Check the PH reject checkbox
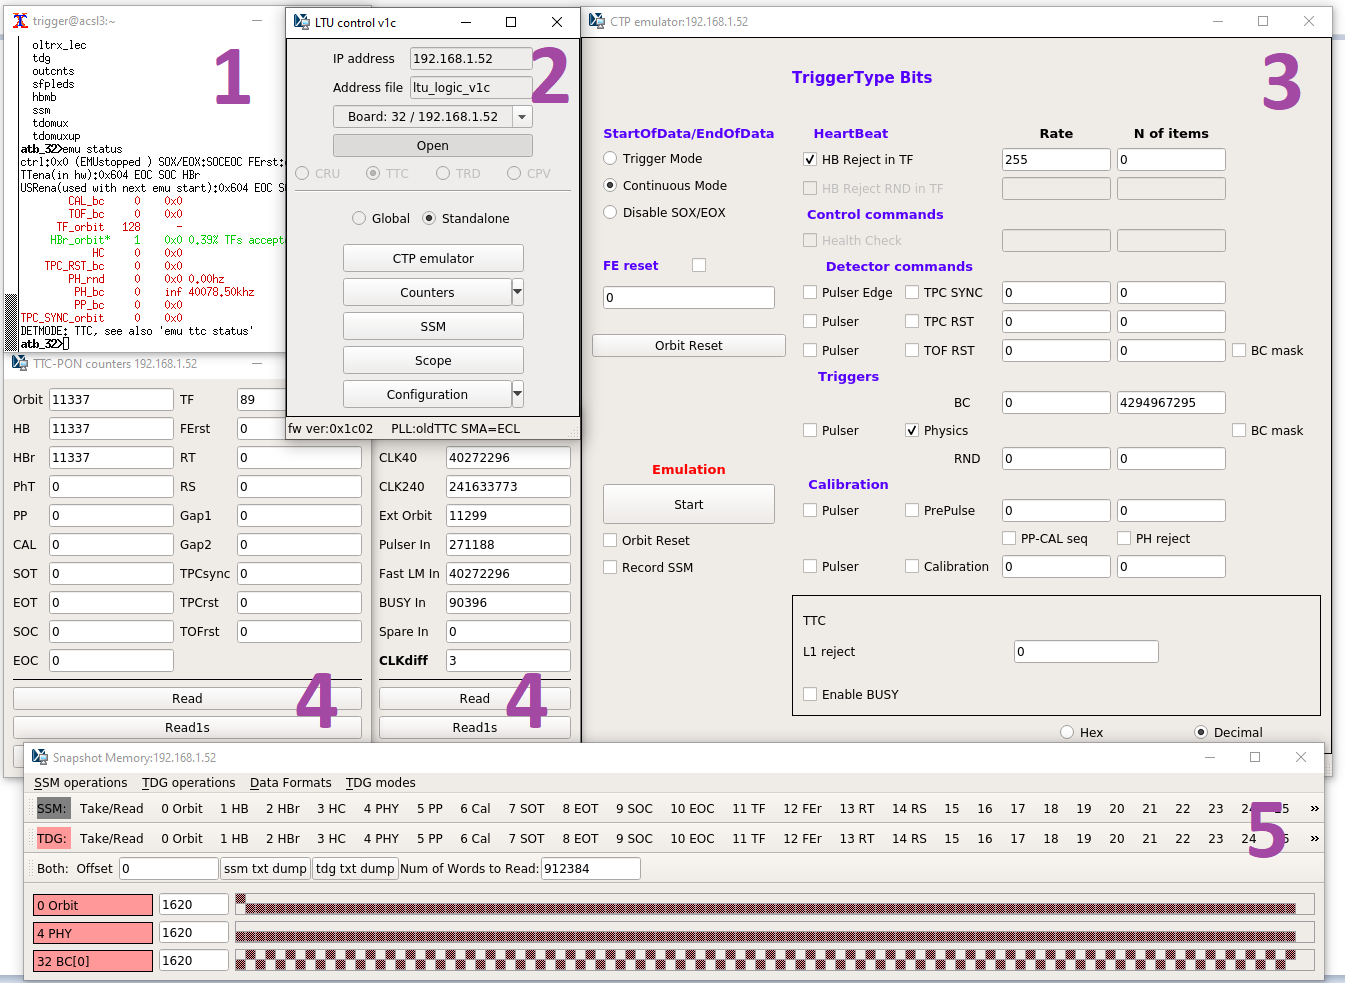 coord(1124,538)
